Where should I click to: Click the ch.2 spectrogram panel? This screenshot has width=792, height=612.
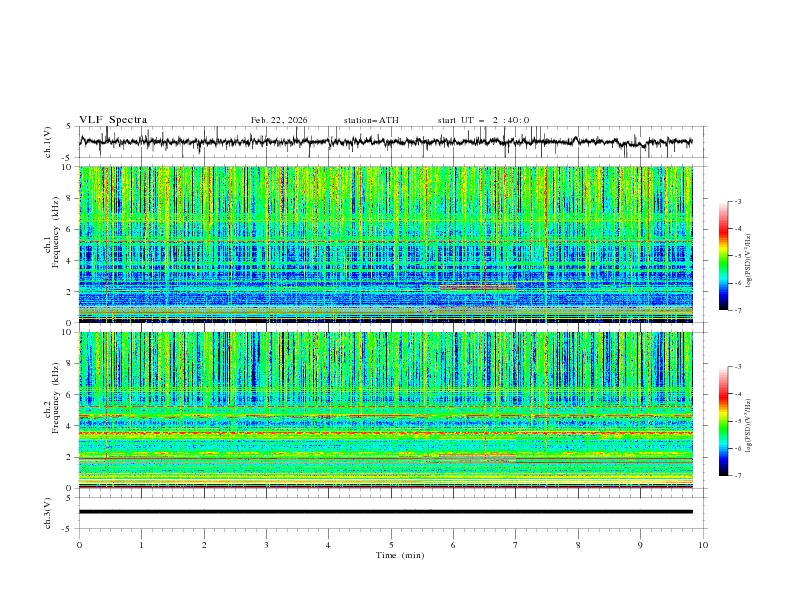pos(385,410)
